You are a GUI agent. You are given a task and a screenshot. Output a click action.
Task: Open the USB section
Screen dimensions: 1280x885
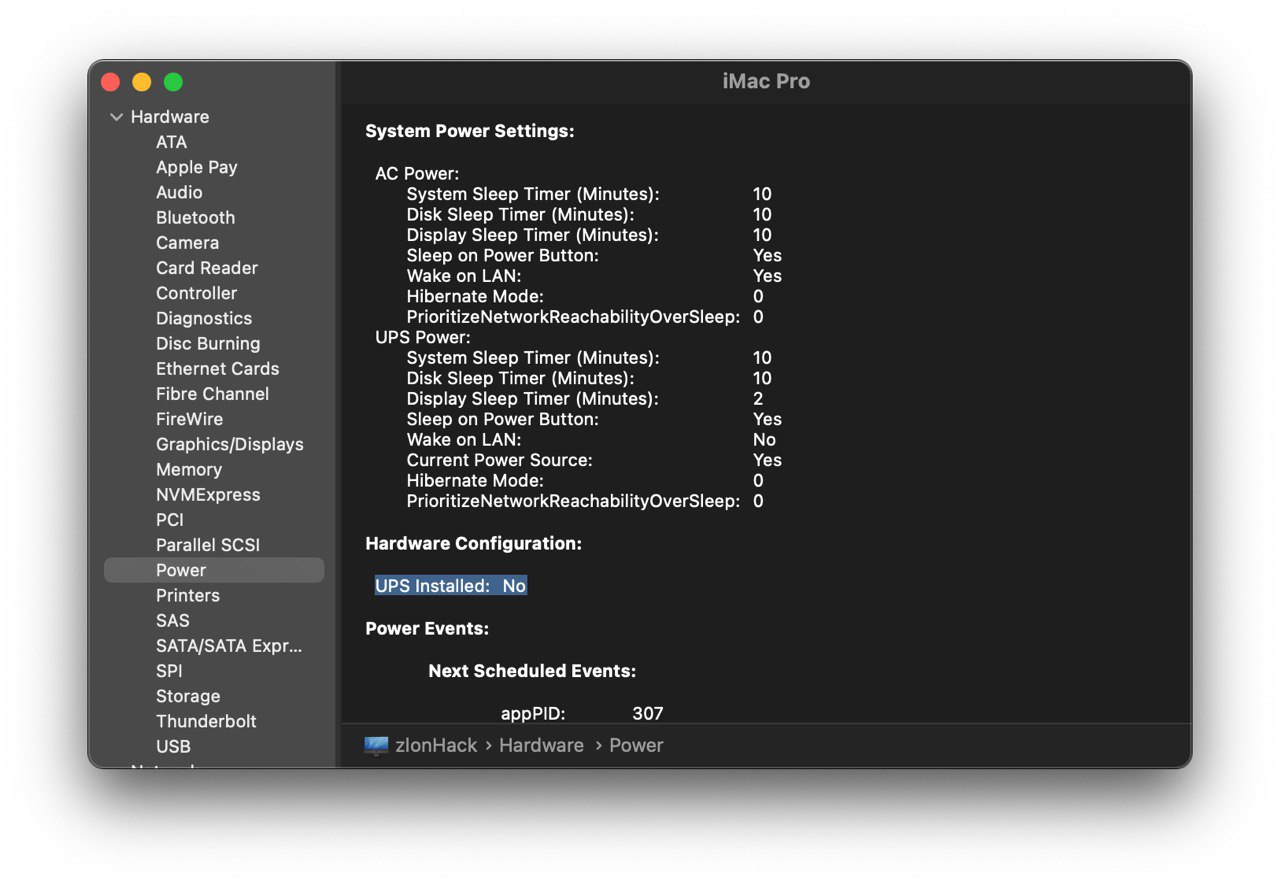[173, 746]
